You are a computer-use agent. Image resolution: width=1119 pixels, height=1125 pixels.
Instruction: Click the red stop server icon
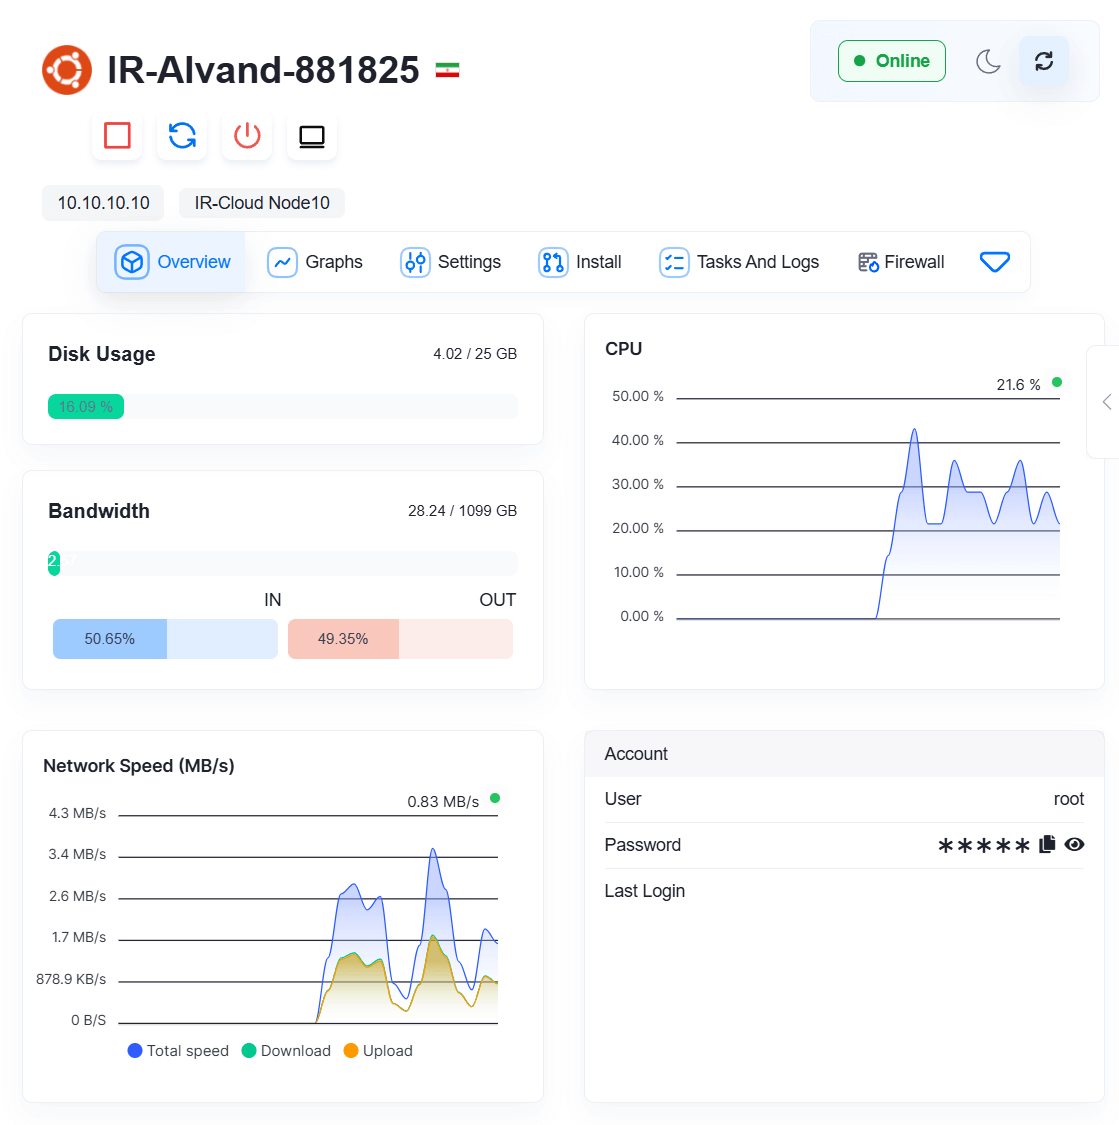pyautogui.click(x=117, y=135)
